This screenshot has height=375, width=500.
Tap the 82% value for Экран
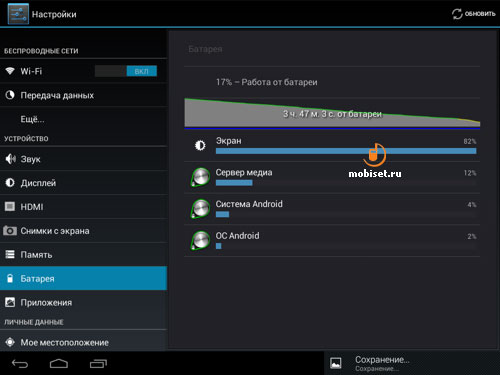tap(470, 141)
